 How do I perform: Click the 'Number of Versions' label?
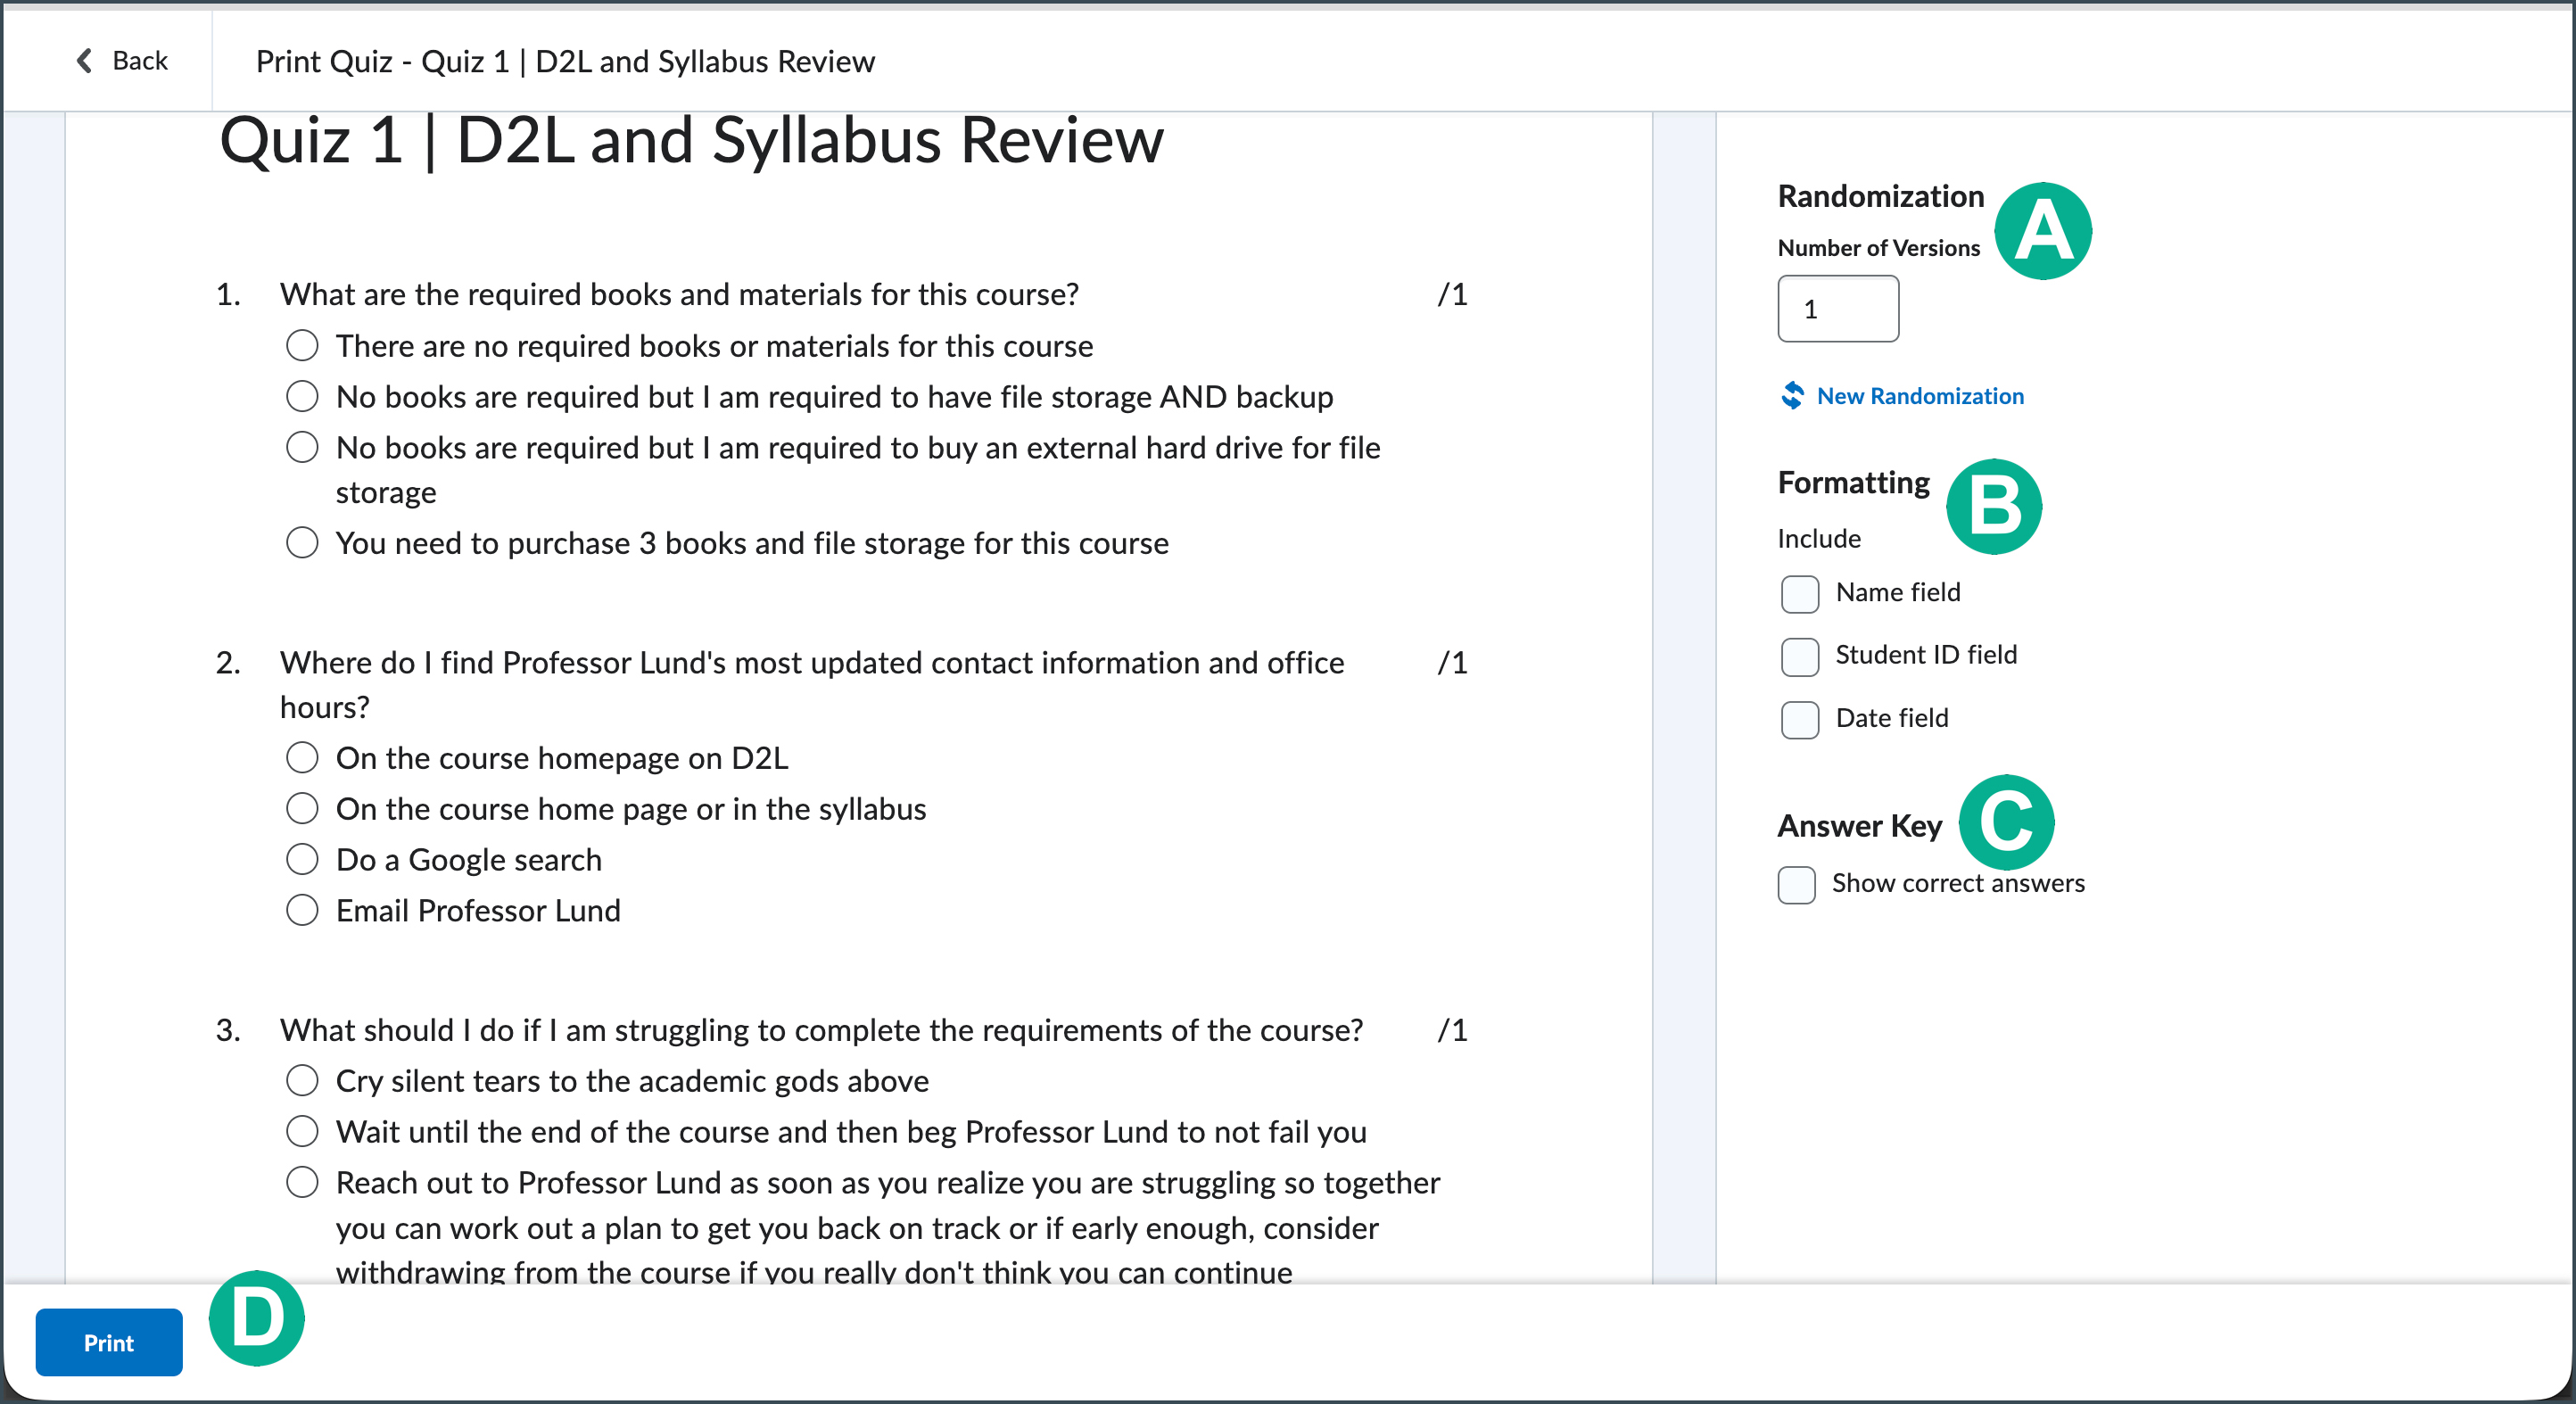click(1879, 248)
